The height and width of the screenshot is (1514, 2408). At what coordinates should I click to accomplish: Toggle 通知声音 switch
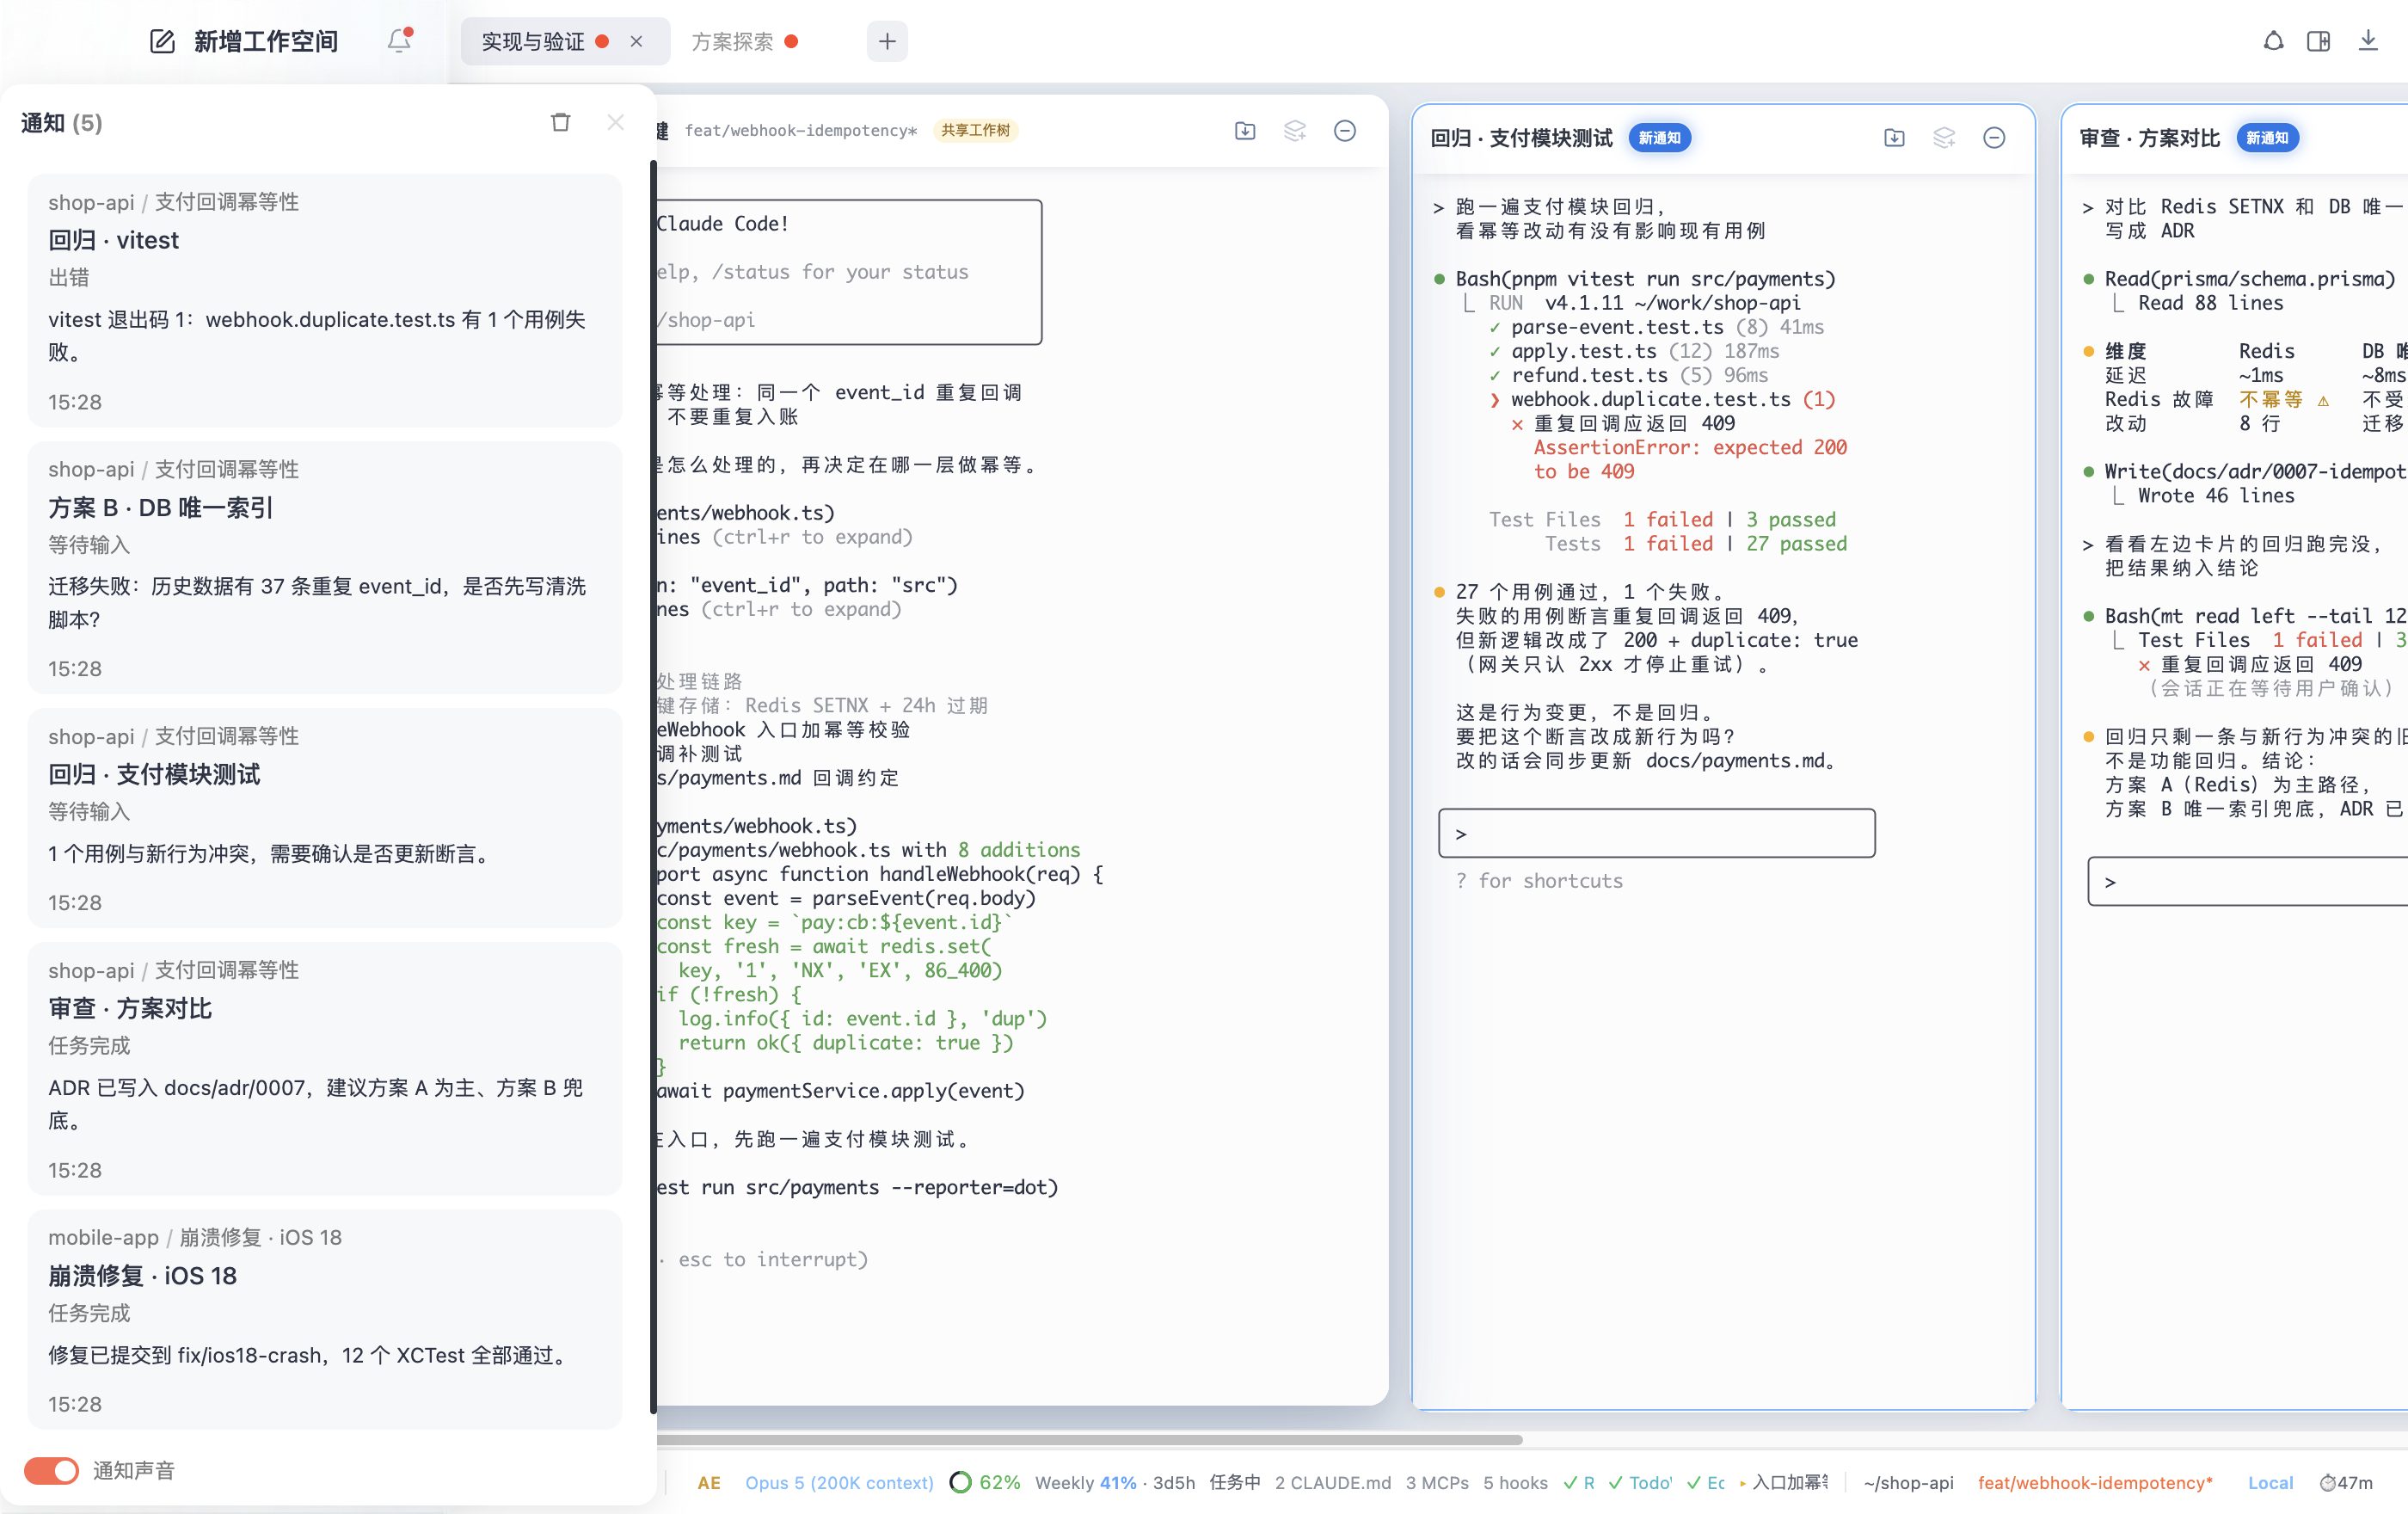51,1469
